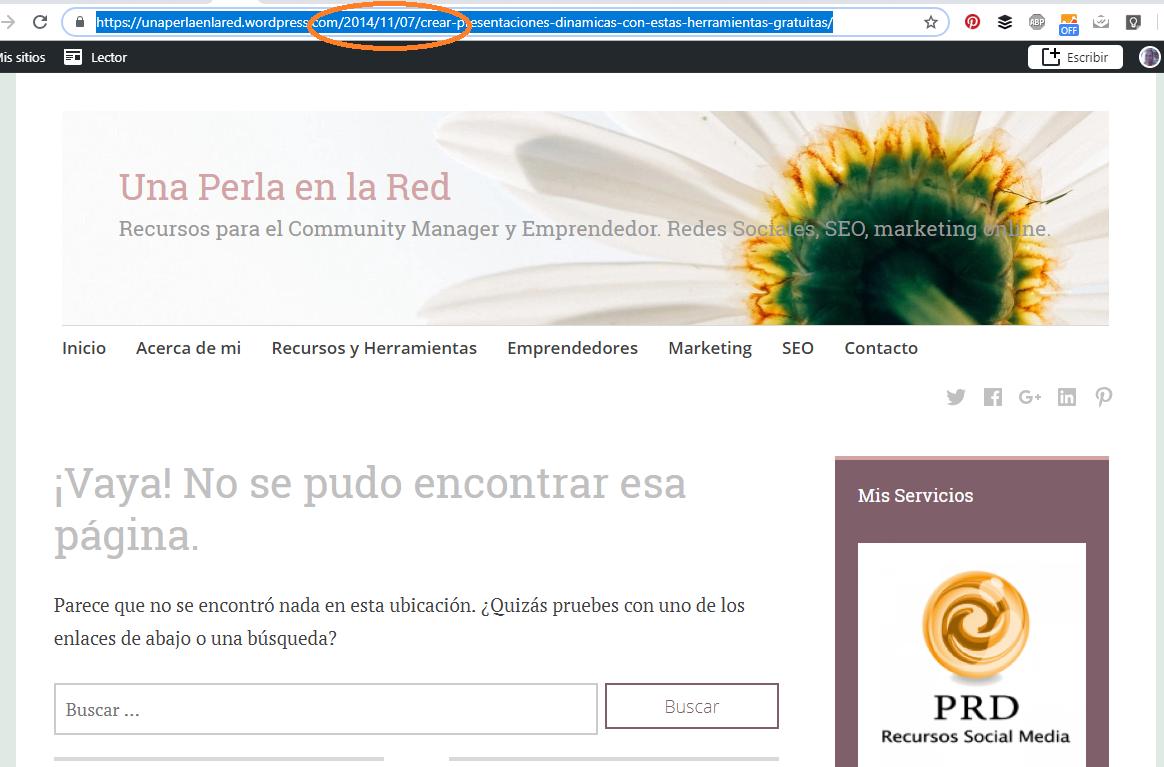Screen dimensions: 1164x767
Task: Share the site via the Twitter icon
Action: click(956, 397)
